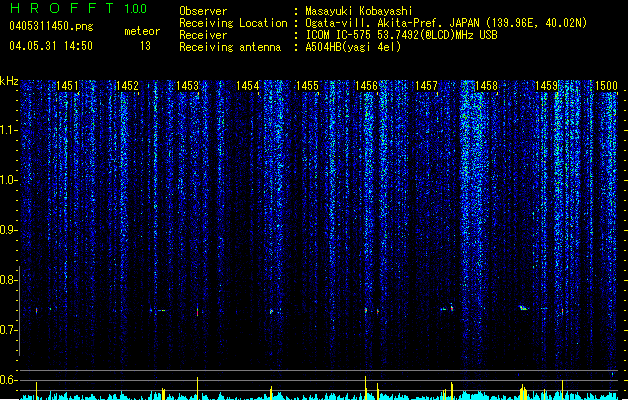The height and width of the screenshot is (400, 629).
Task: Click the date stamp 04.05.31 14:50
Action: coord(51,46)
